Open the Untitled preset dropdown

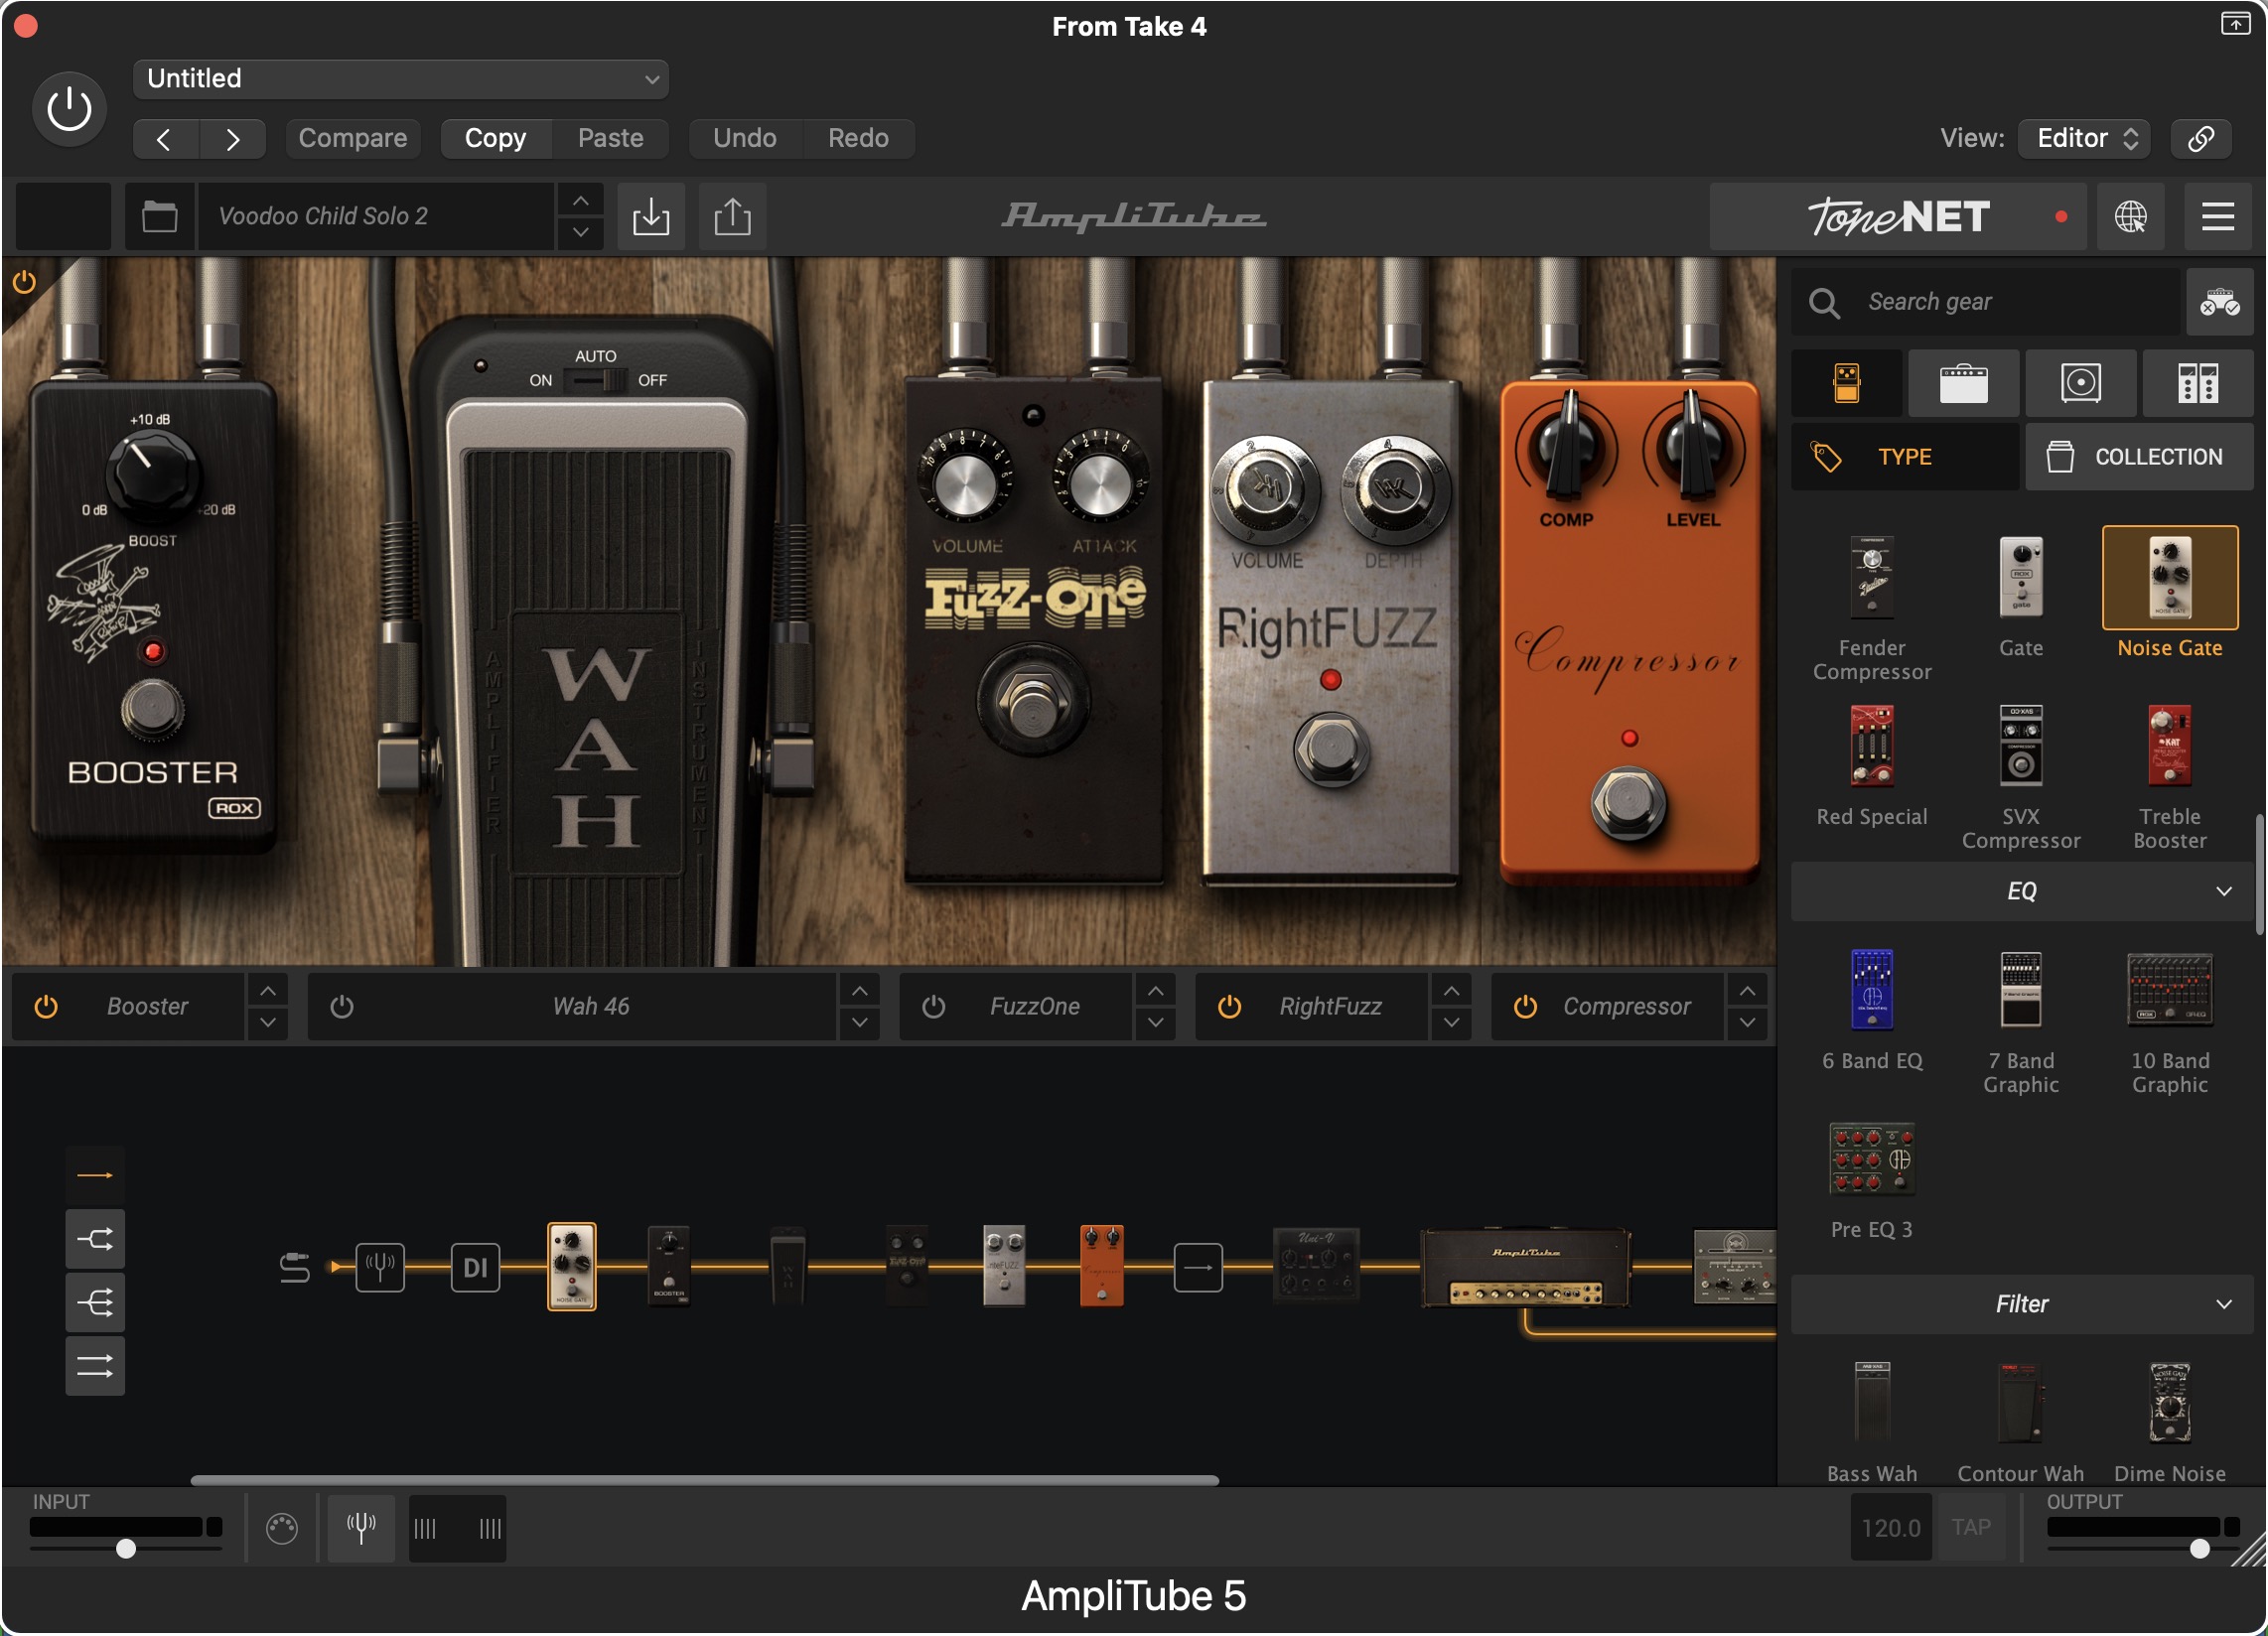click(x=400, y=79)
